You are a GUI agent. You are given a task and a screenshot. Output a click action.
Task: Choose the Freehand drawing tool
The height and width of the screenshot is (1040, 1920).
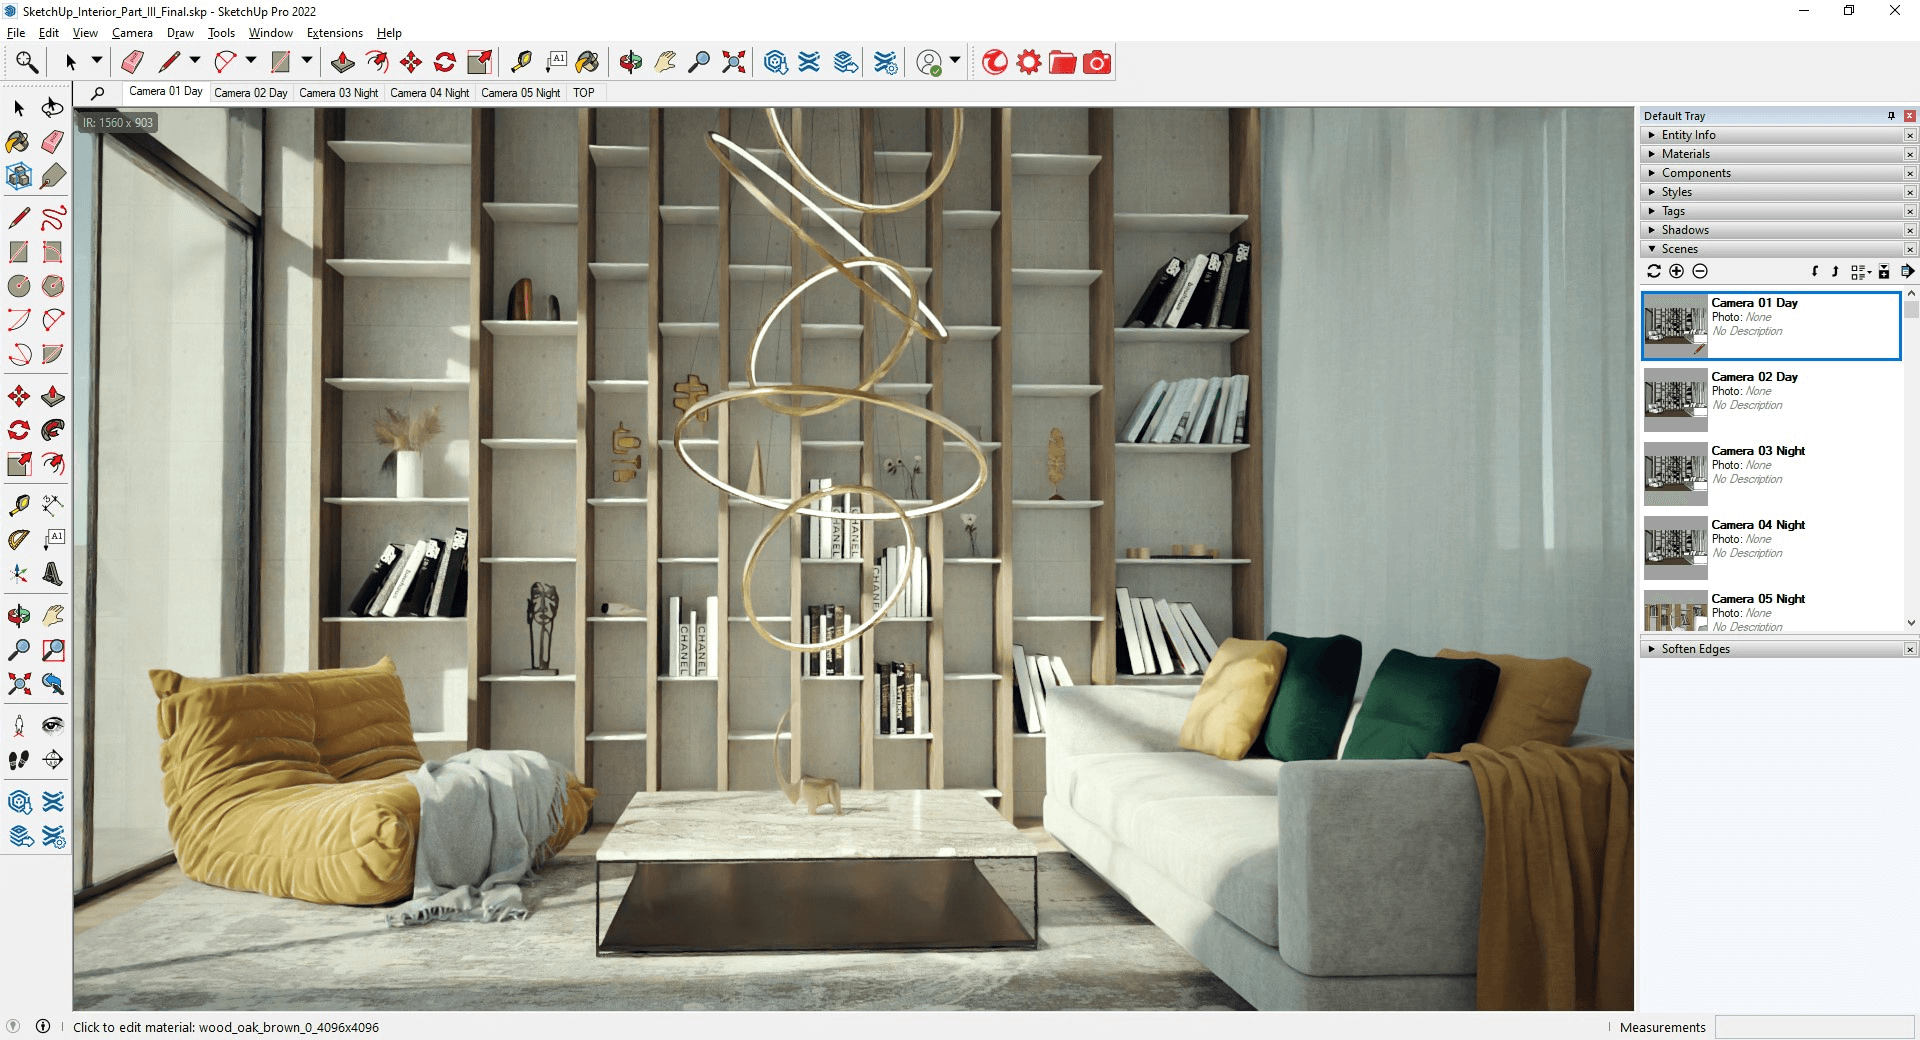[x=53, y=217]
